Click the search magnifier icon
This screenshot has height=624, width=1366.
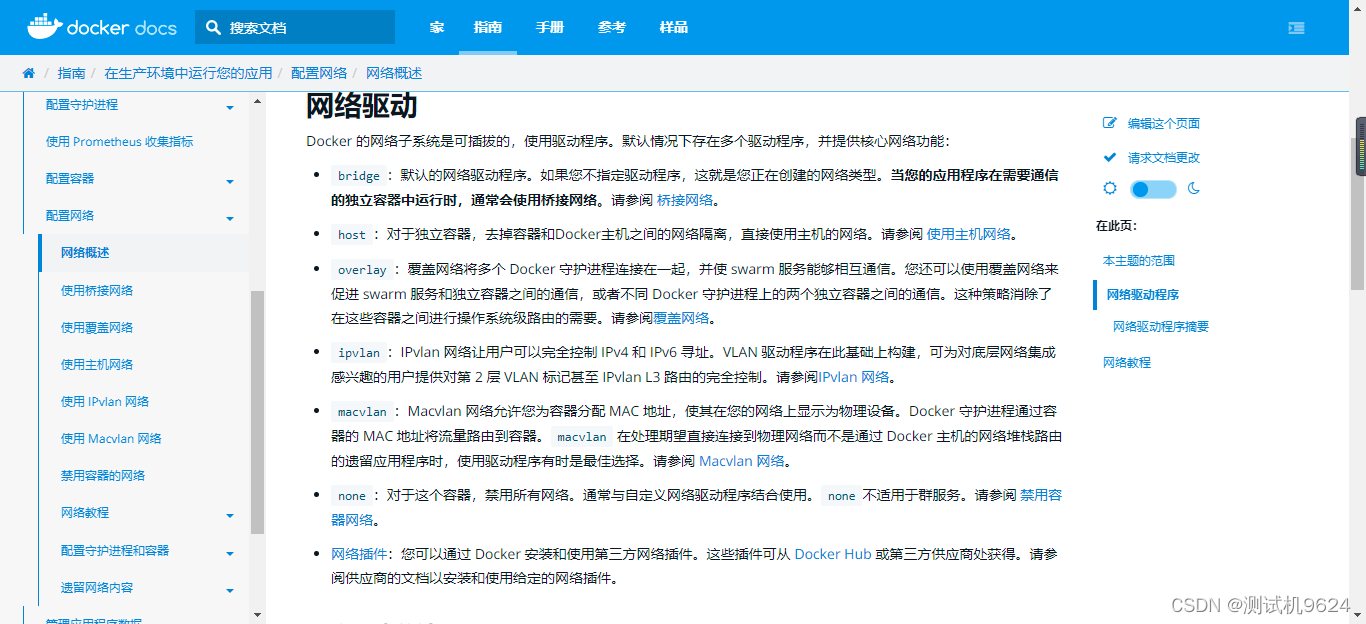pos(213,28)
